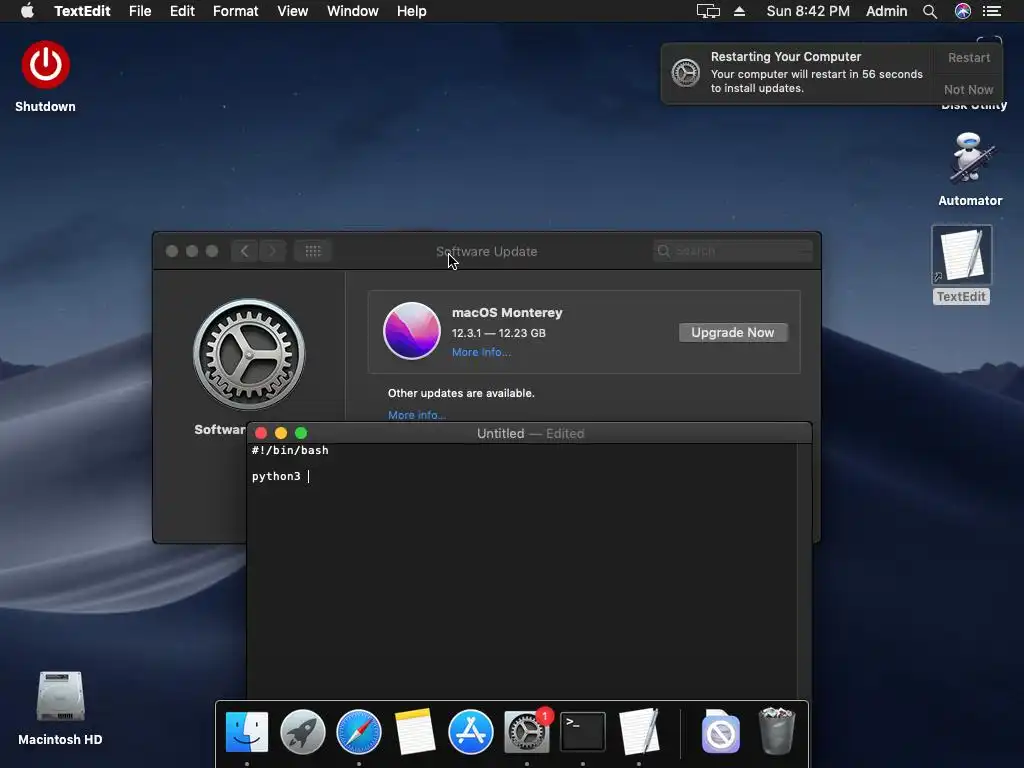1024x768 pixels.
Task: Open the Window menu
Action: coord(353,11)
